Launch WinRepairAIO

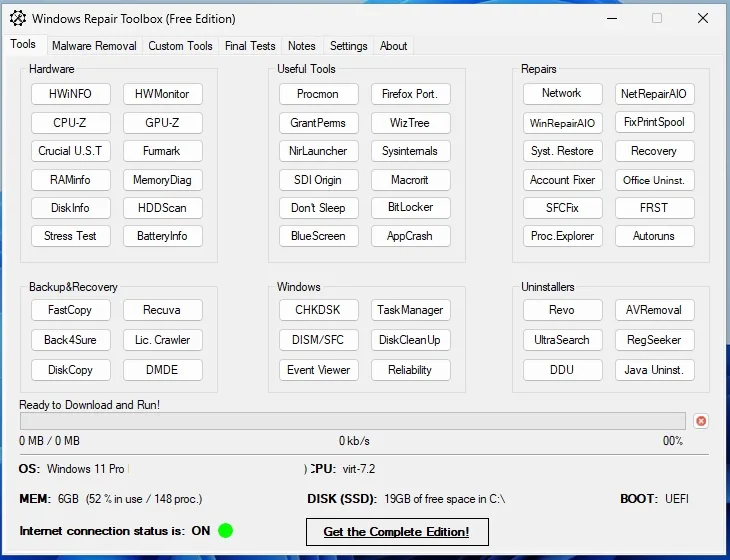pyautogui.click(x=563, y=123)
